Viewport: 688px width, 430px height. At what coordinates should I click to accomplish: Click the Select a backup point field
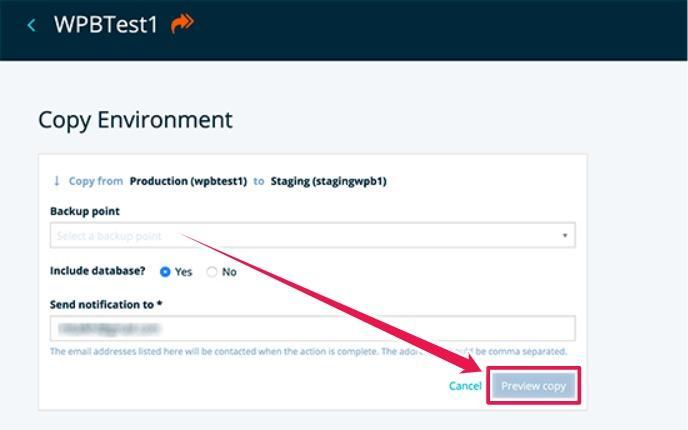(x=312, y=236)
